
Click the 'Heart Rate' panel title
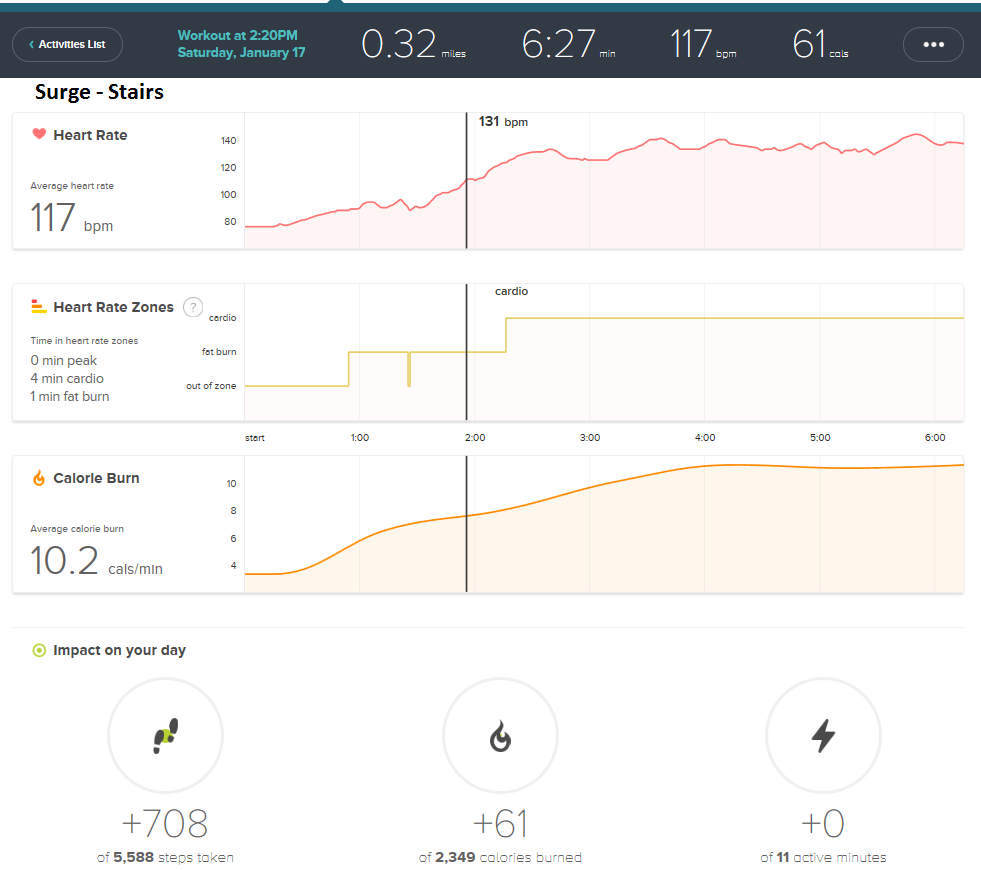90,135
